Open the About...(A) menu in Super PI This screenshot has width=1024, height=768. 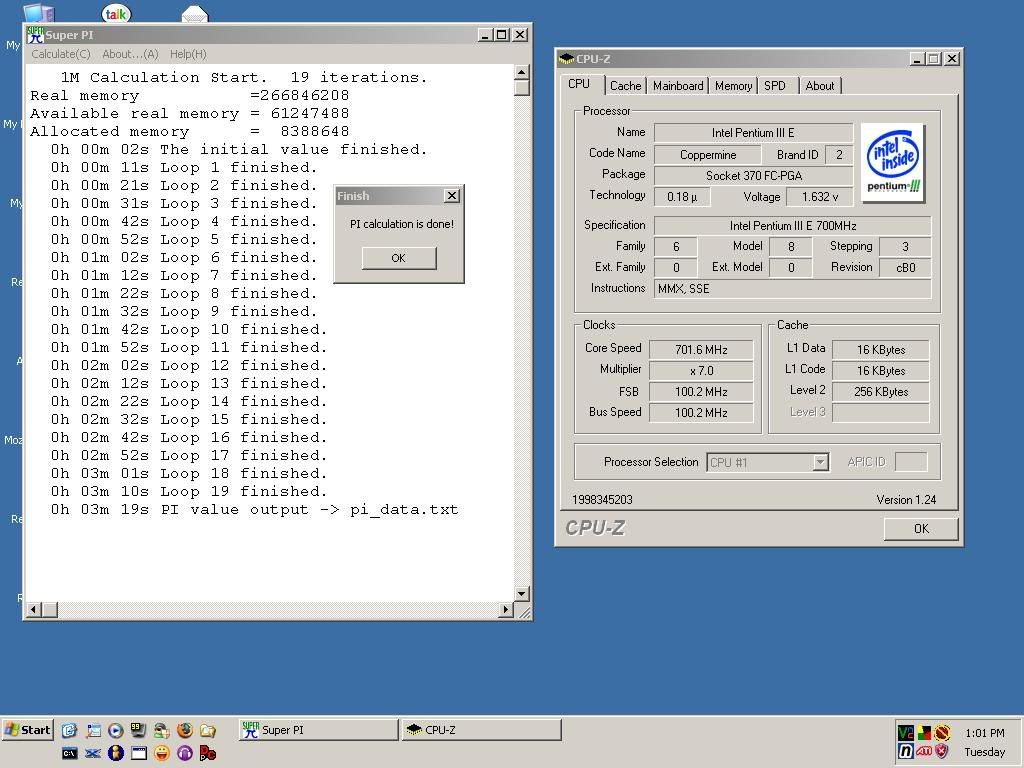tap(130, 54)
